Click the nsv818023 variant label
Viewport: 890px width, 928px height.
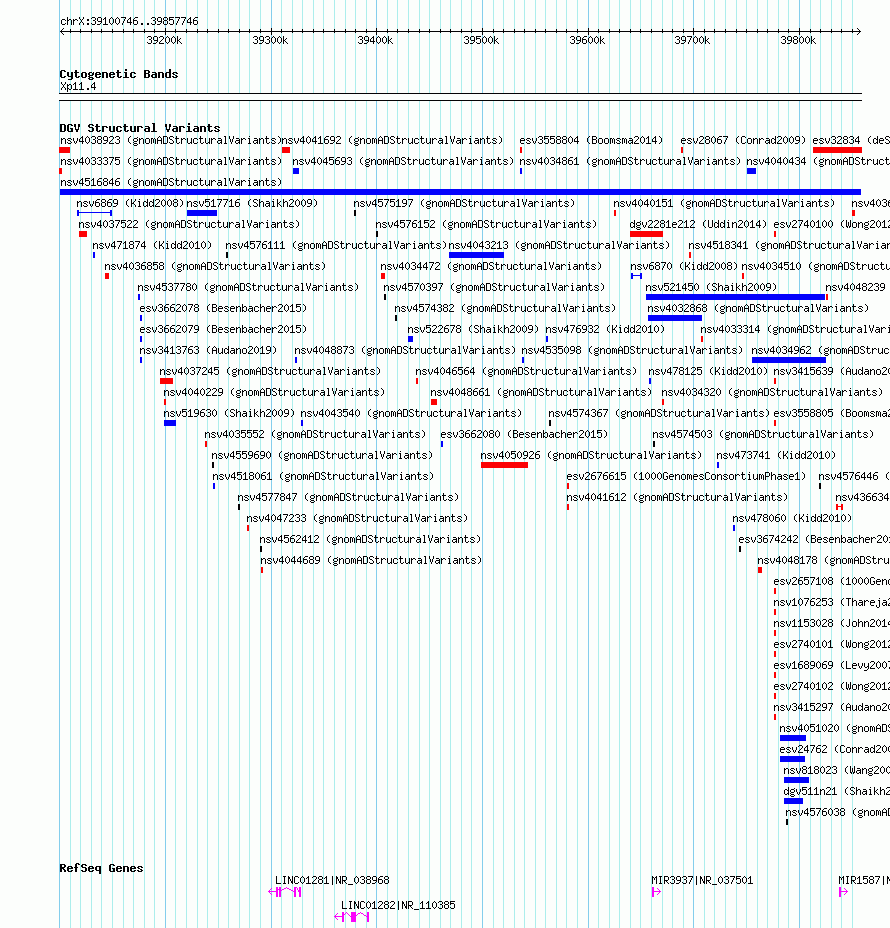836,771
